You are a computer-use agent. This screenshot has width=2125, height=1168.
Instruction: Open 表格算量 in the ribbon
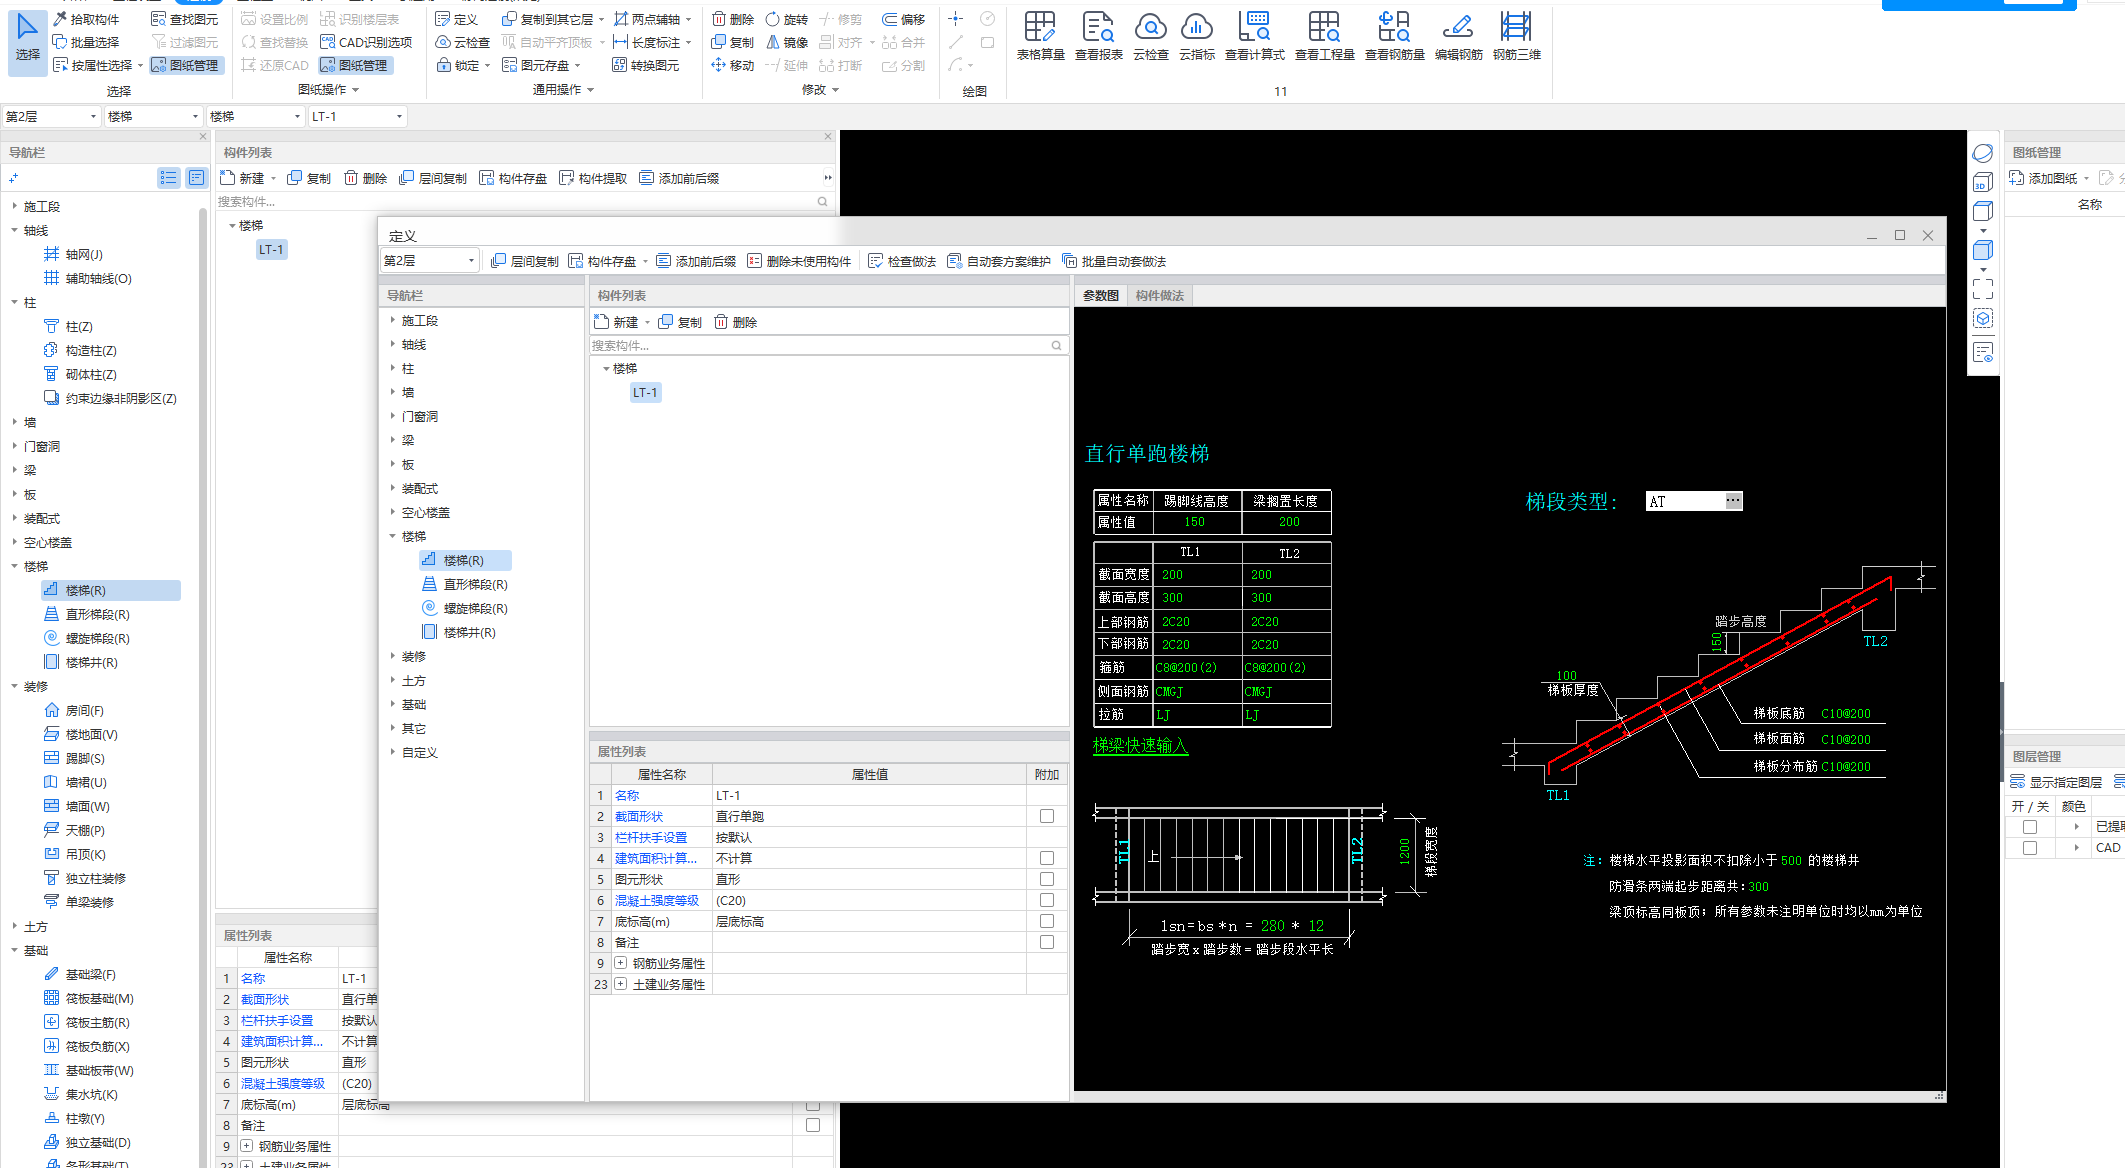pyautogui.click(x=1040, y=36)
